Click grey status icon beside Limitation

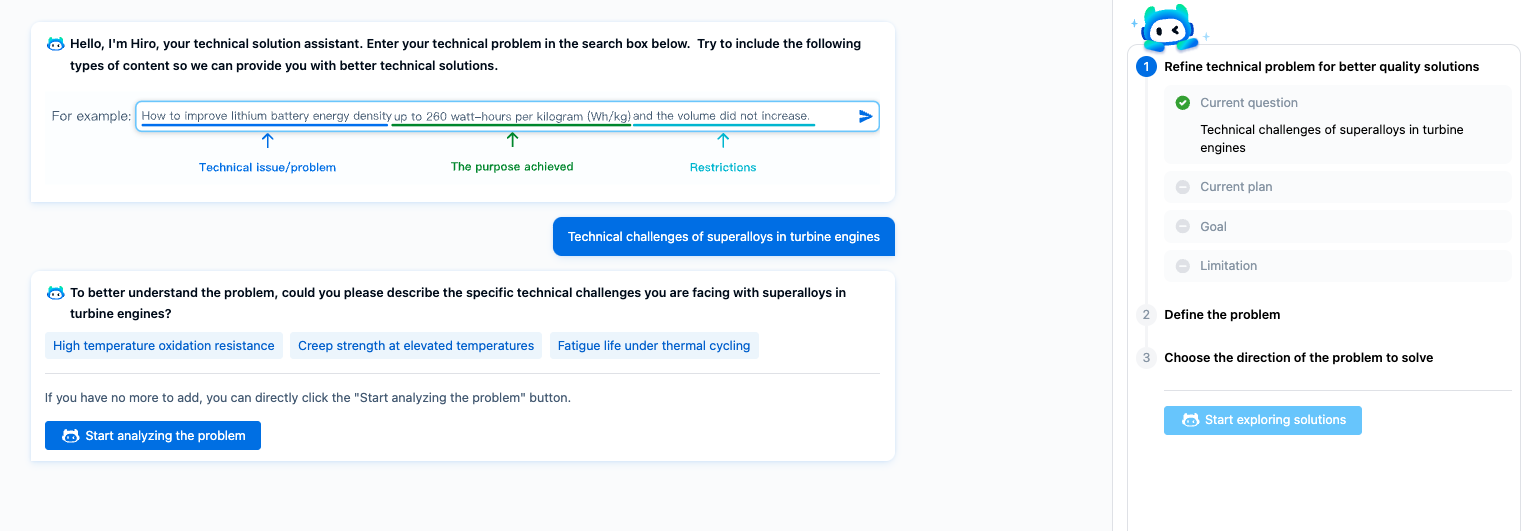pyautogui.click(x=1183, y=266)
